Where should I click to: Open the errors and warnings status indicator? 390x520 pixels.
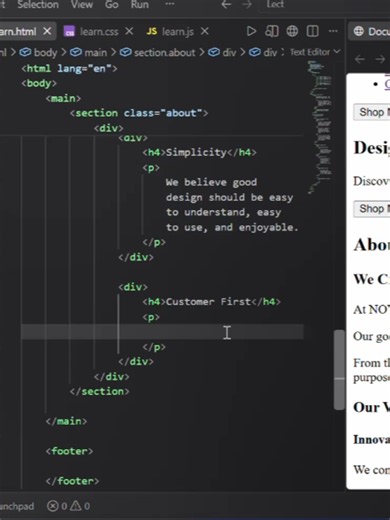(x=69, y=506)
